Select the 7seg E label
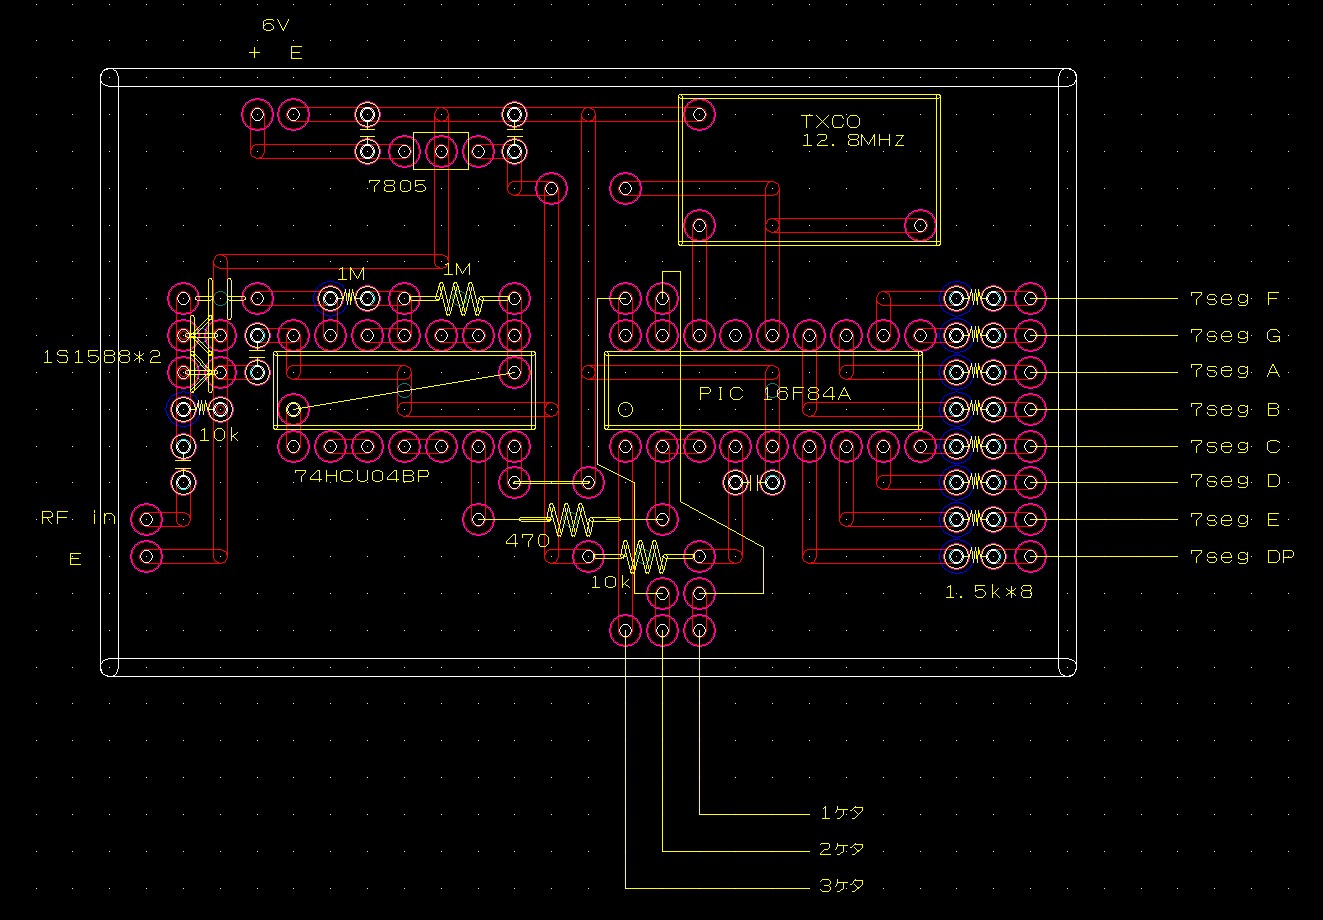 pos(1235,519)
